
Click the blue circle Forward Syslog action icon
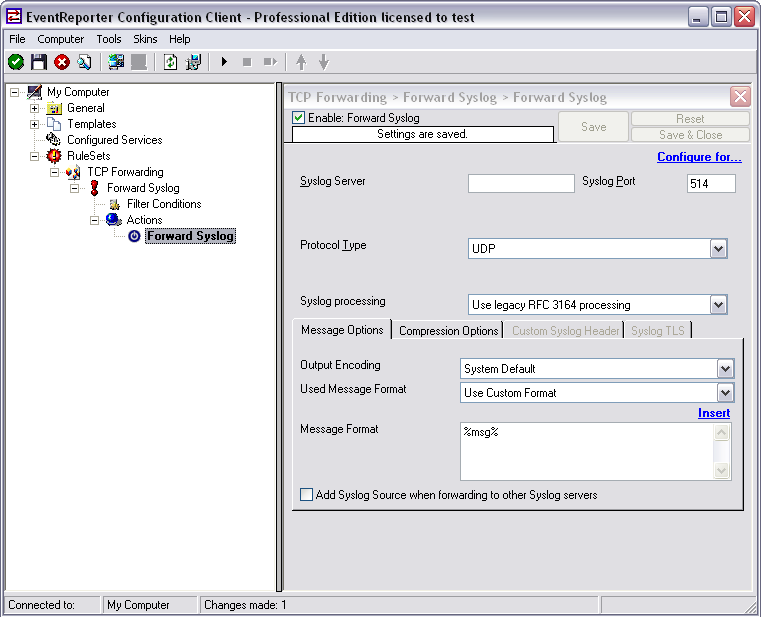[134, 236]
